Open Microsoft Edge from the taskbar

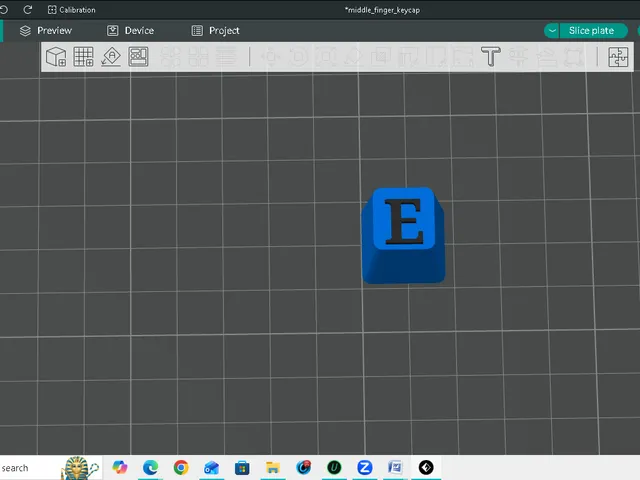coord(150,467)
